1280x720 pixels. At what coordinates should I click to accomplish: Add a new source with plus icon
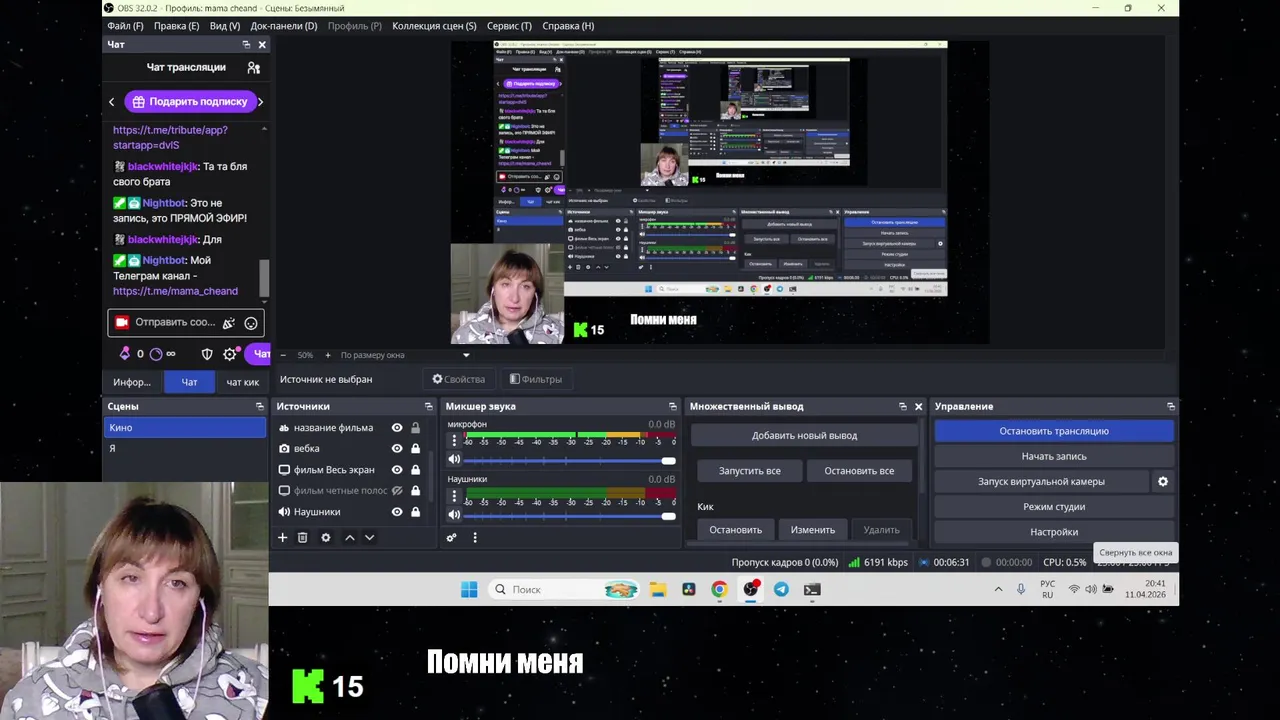tap(282, 538)
